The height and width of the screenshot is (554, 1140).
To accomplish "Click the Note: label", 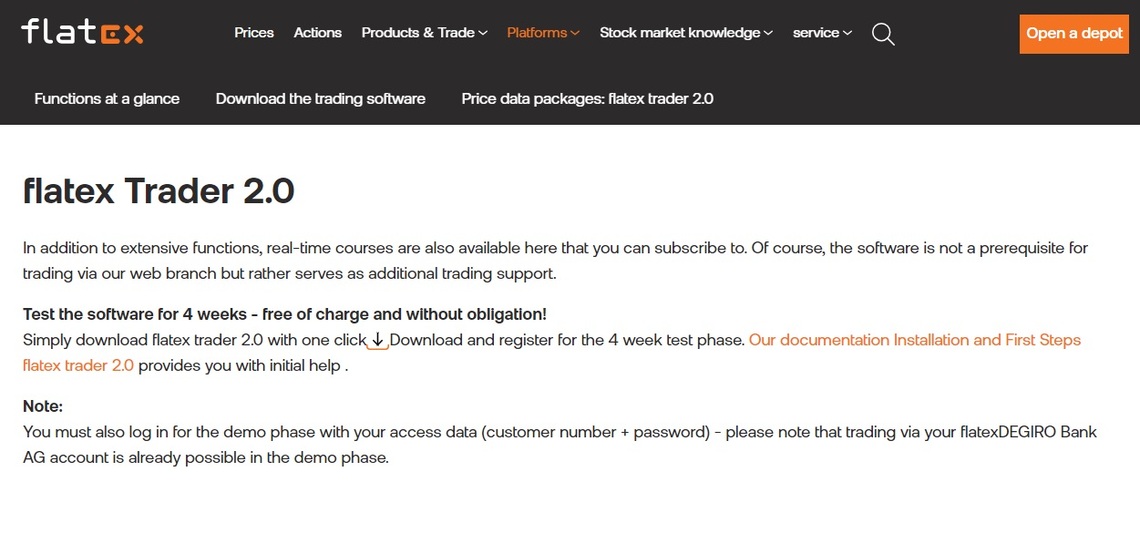I will (43, 406).
